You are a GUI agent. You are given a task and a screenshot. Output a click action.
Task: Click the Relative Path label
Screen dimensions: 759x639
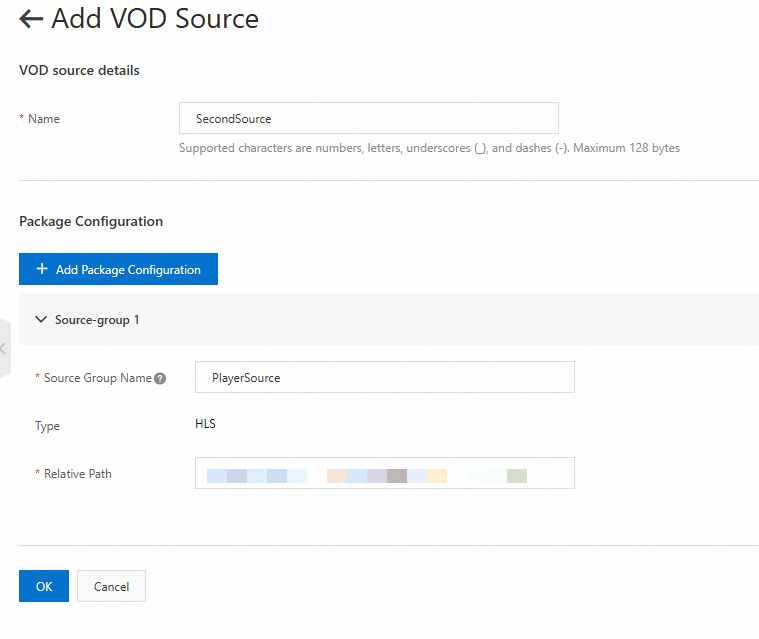[77, 474]
